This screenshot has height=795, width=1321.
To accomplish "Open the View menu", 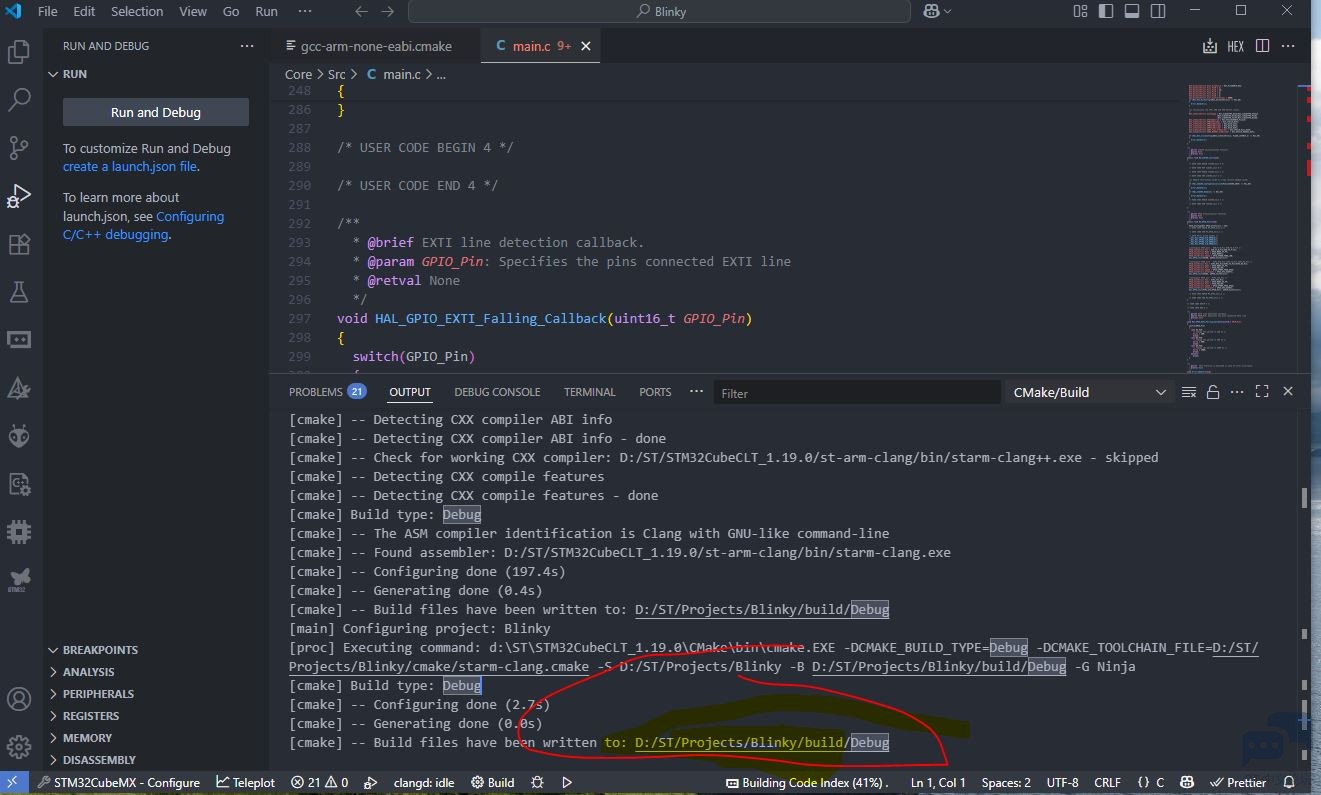I will [193, 11].
